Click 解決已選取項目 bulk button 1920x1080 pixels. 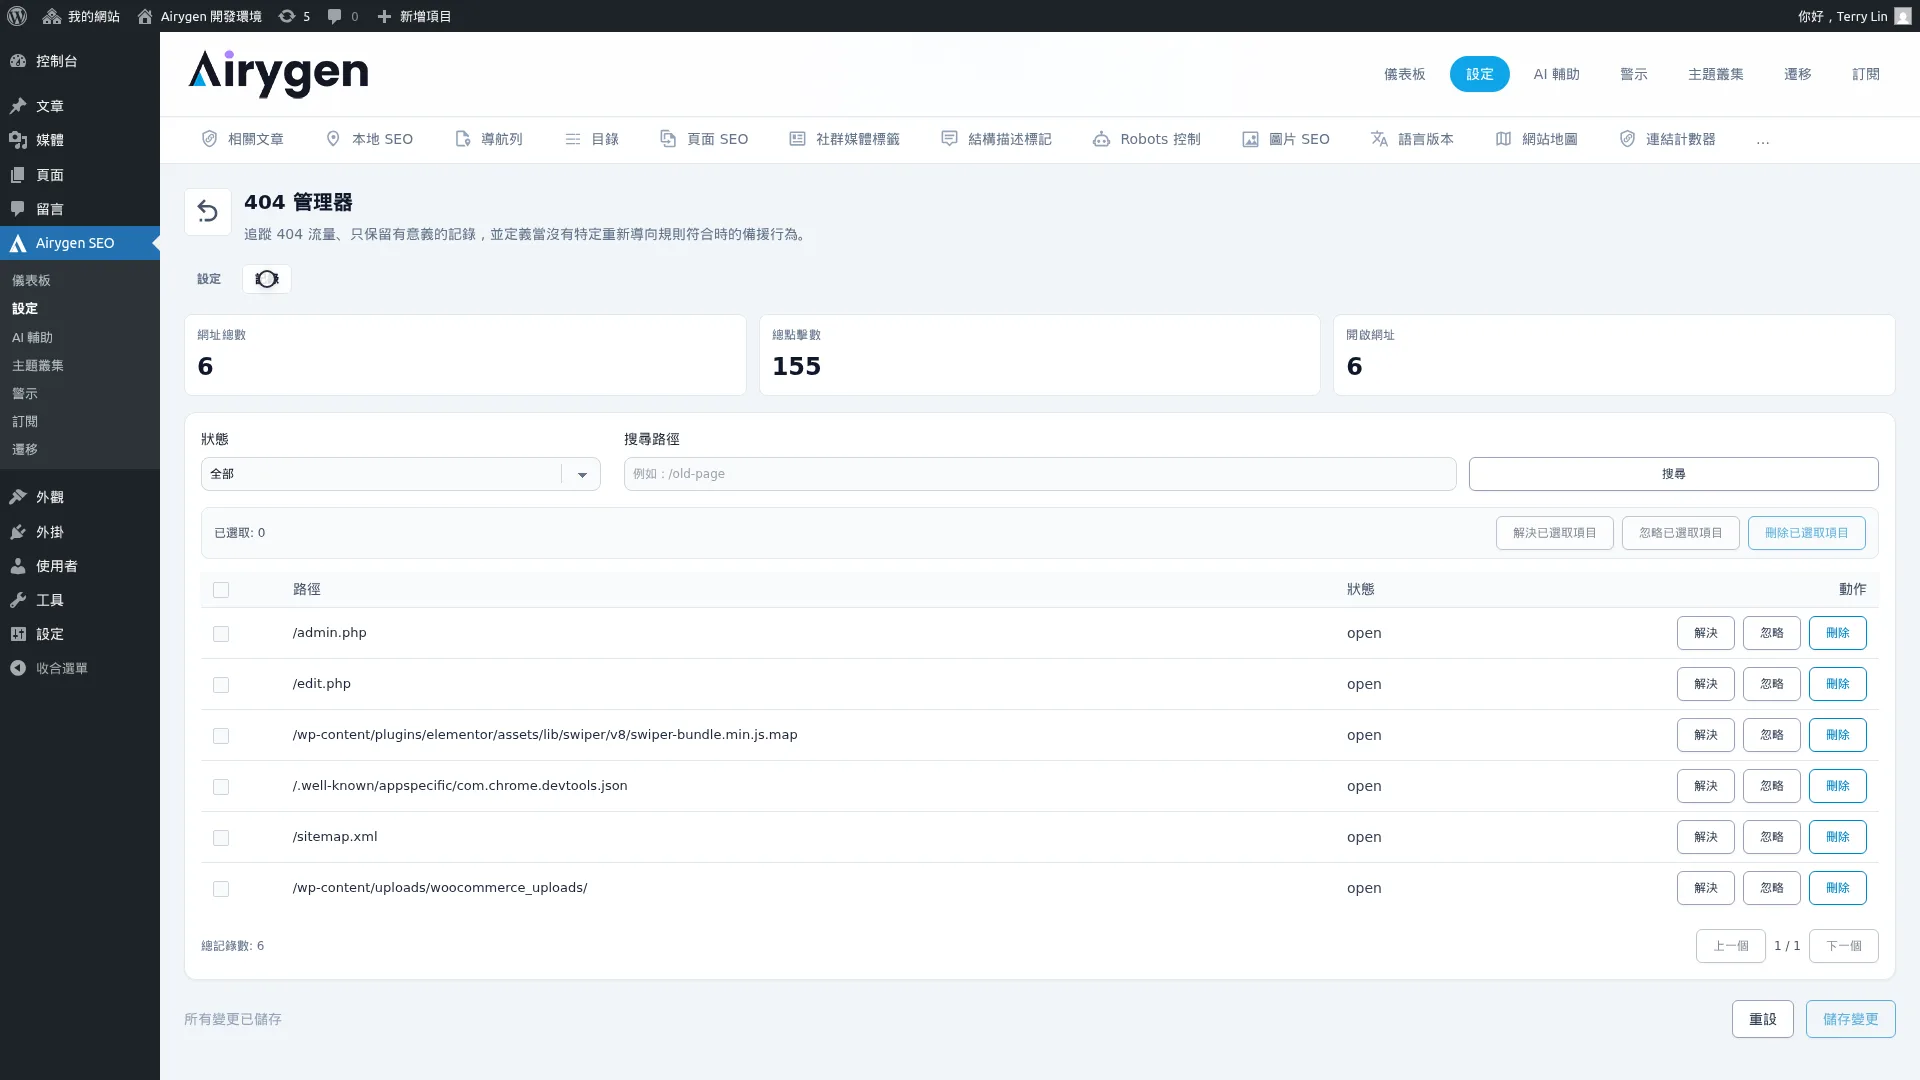pos(1555,533)
